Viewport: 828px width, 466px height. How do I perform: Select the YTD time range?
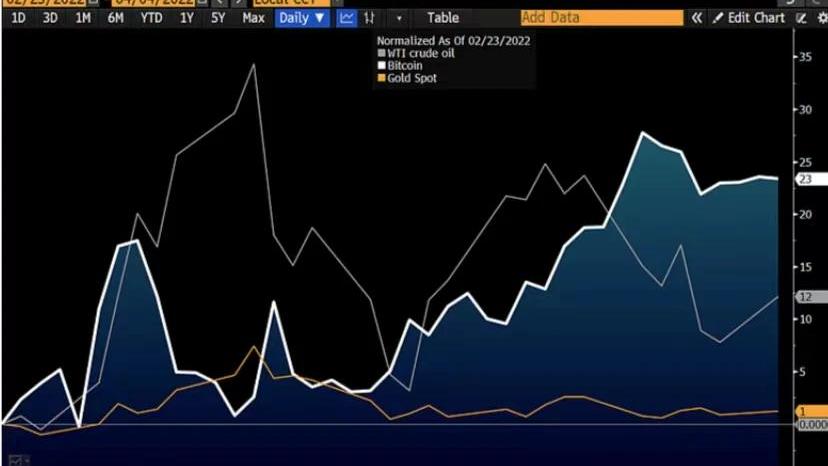(x=151, y=18)
